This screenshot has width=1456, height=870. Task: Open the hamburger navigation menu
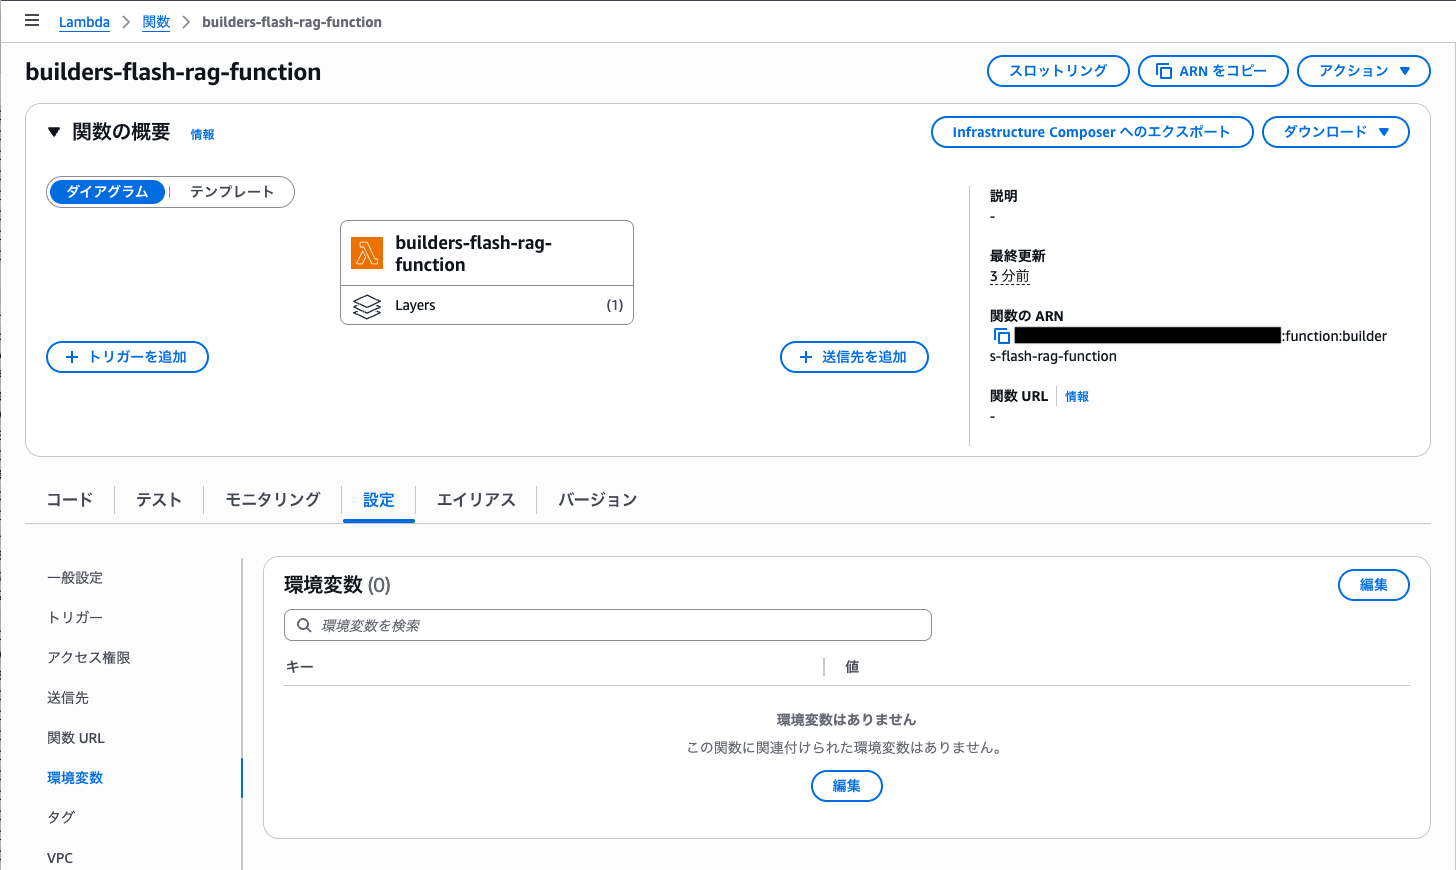(x=32, y=21)
